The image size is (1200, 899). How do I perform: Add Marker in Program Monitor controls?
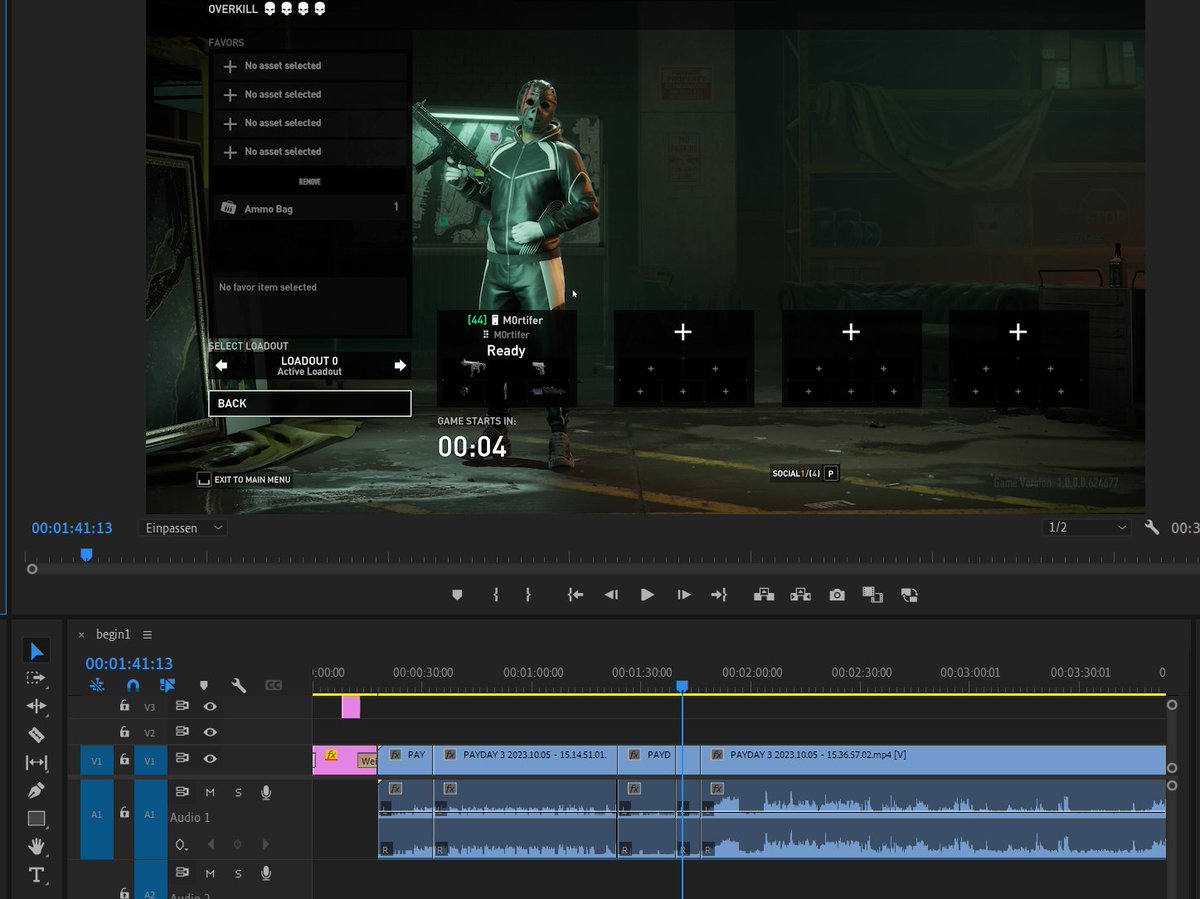click(x=457, y=595)
